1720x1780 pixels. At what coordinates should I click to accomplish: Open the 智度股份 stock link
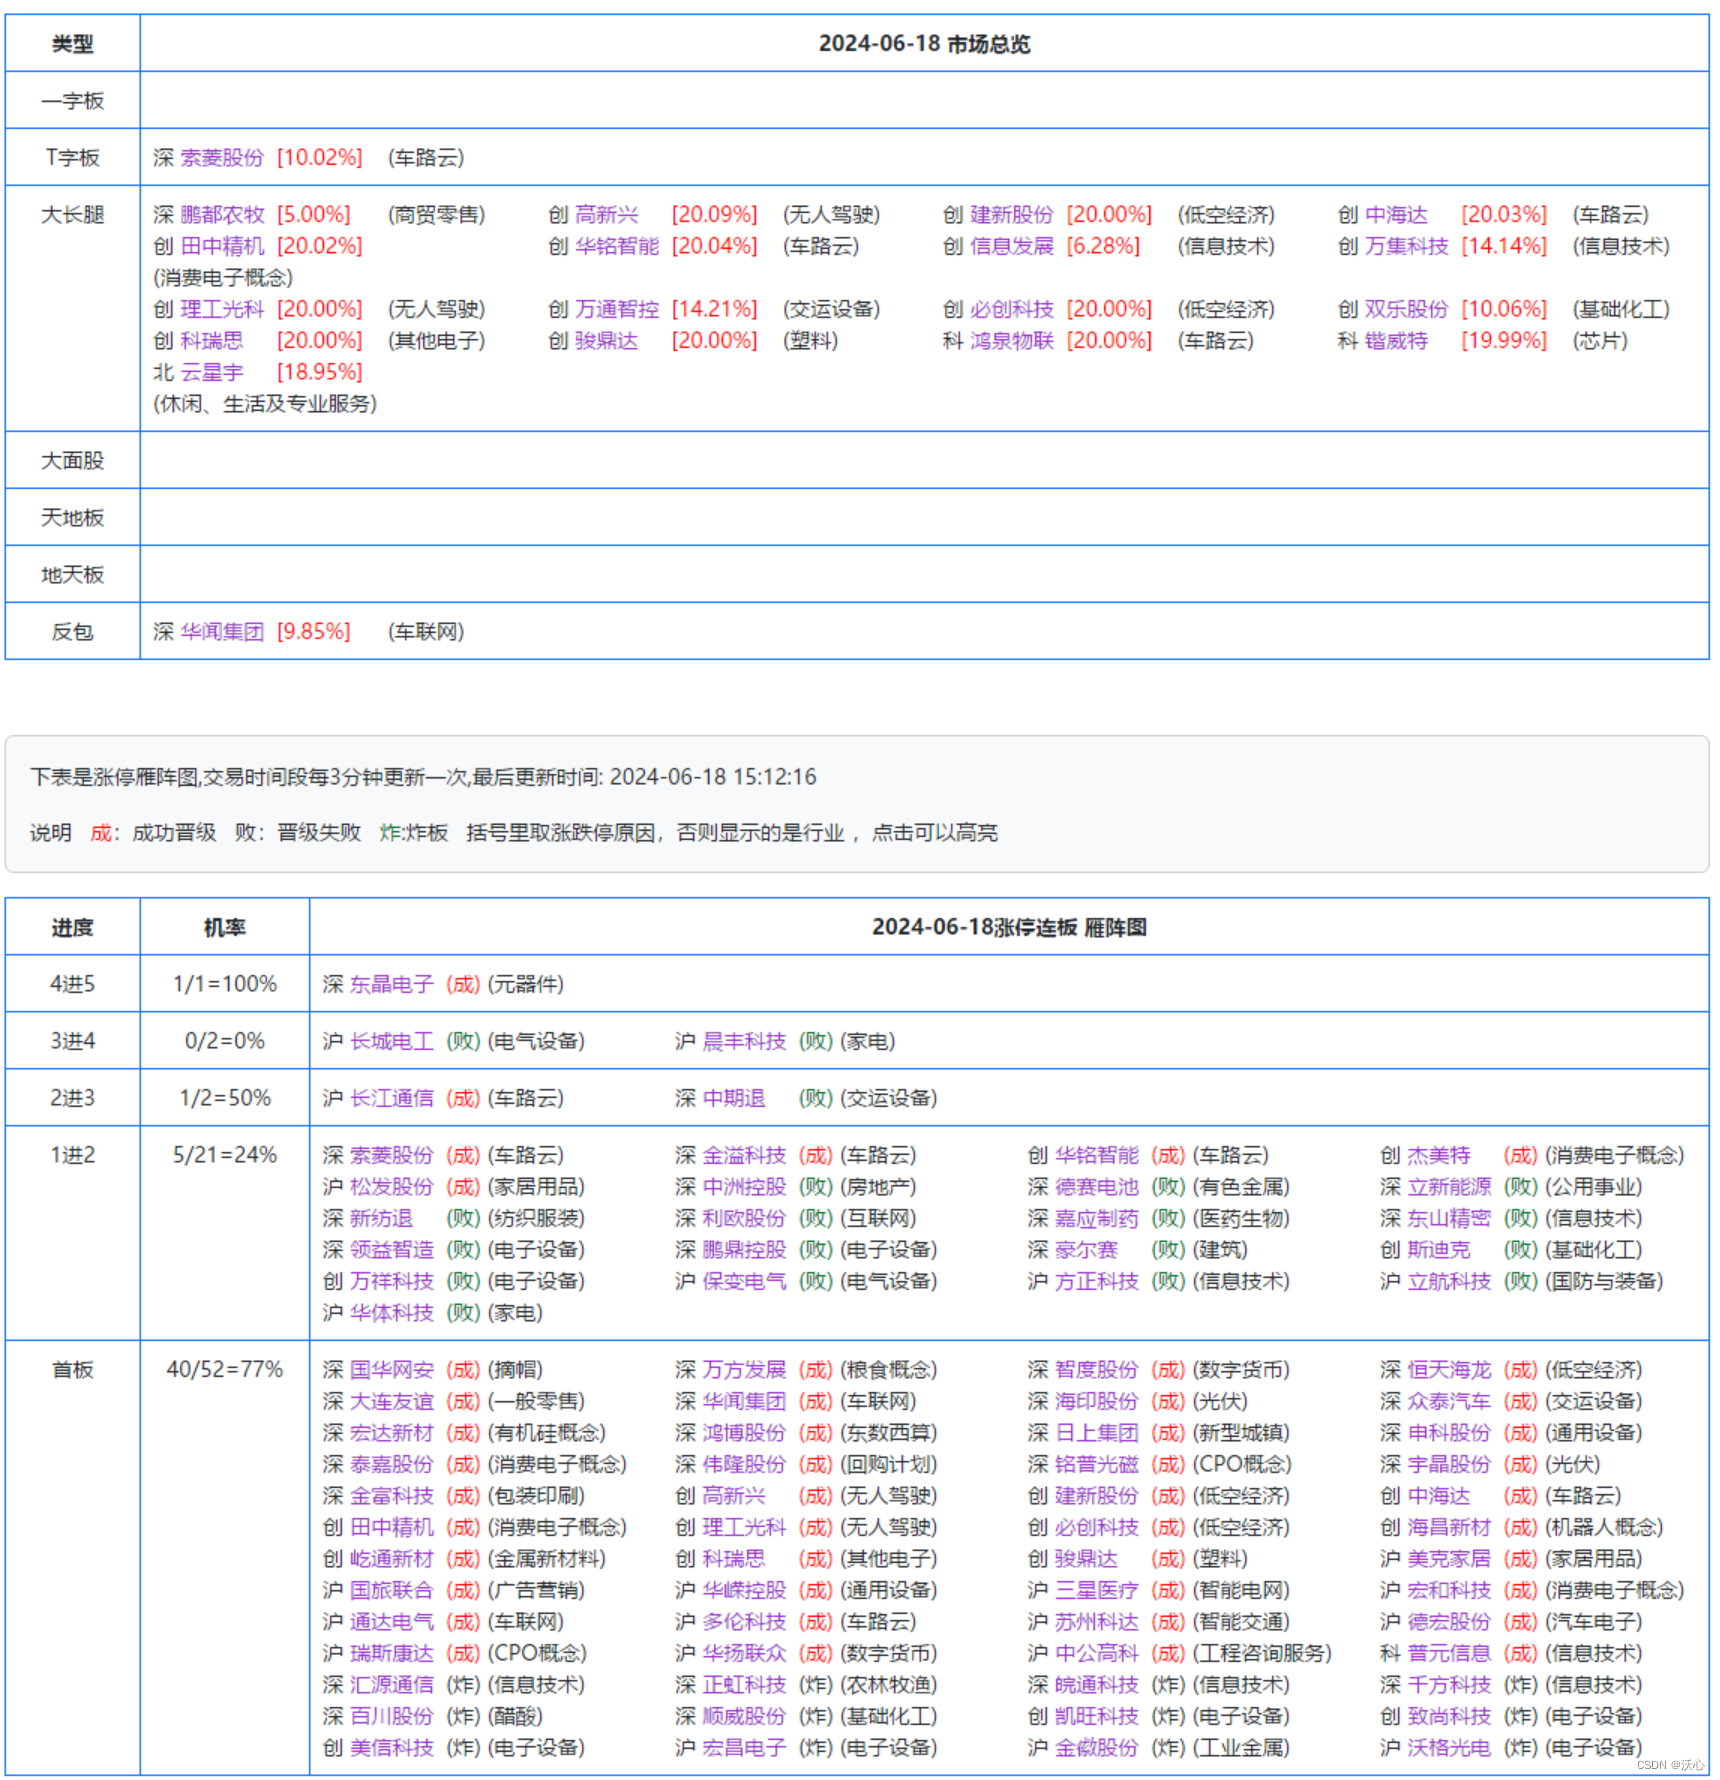coord(1097,1369)
